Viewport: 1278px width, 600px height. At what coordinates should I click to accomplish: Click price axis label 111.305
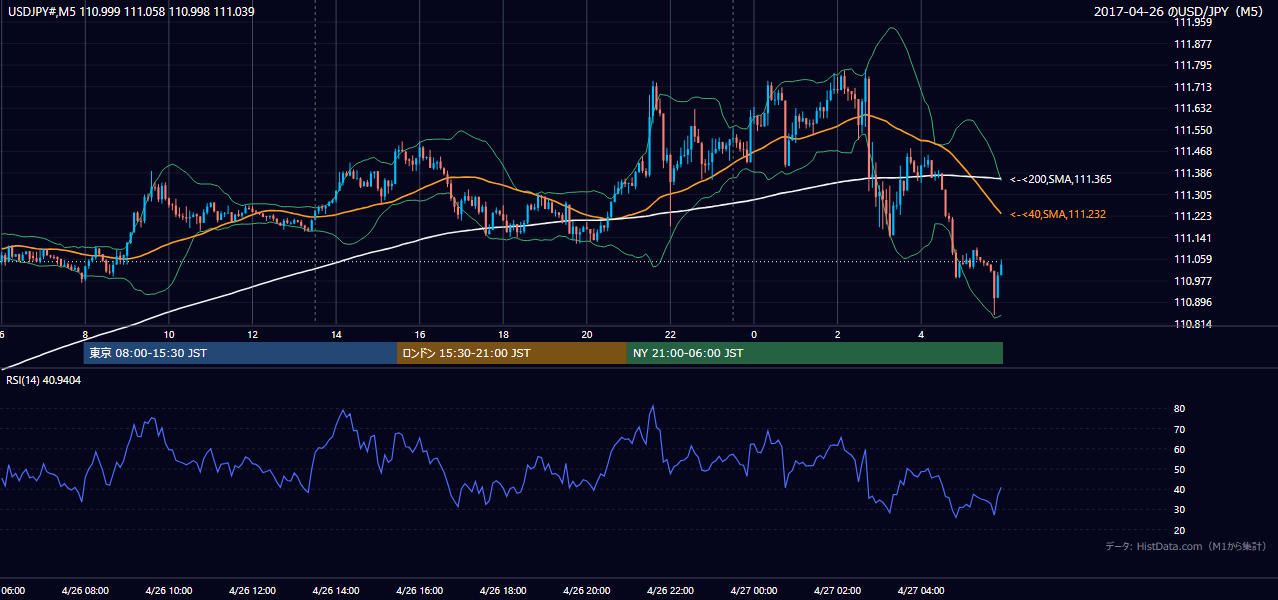pos(1192,195)
